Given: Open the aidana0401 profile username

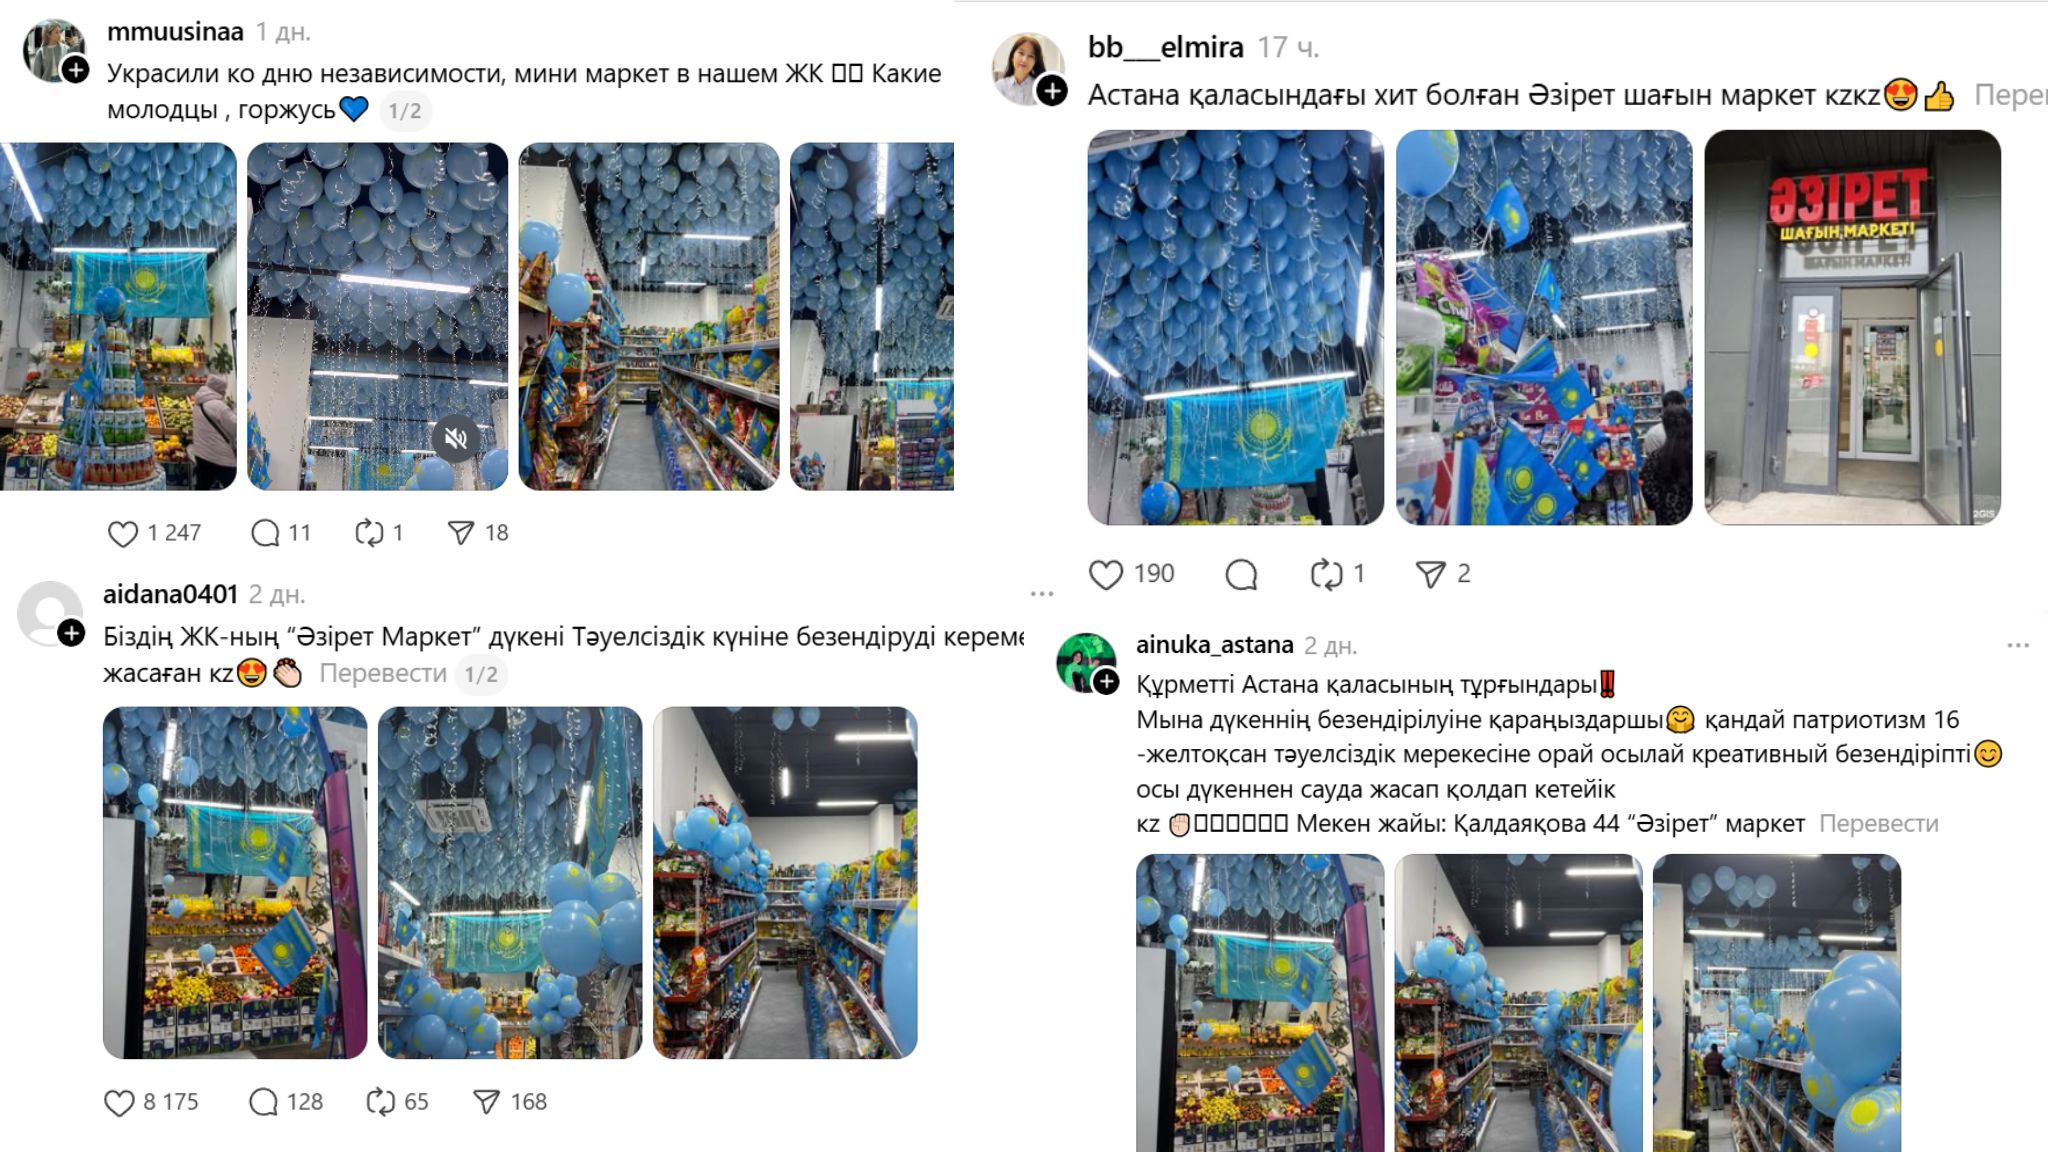Looking at the screenshot, I should (170, 594).
